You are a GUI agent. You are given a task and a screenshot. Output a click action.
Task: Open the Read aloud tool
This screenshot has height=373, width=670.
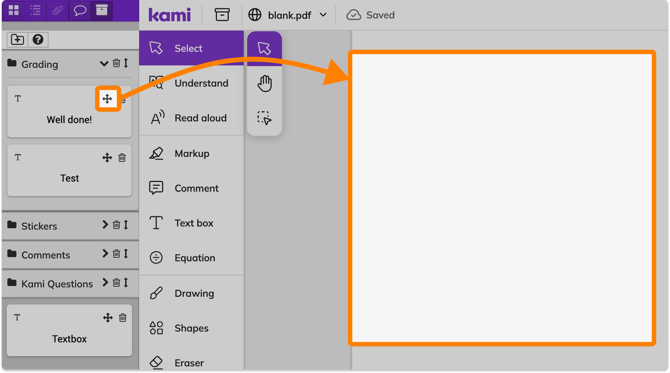[x=191, y=118]
